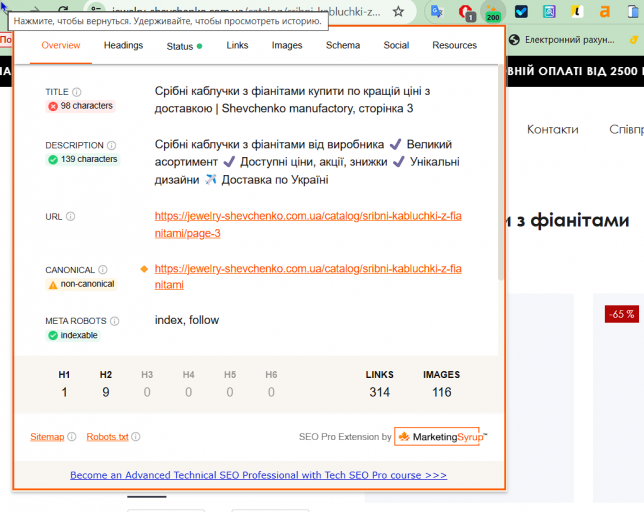The height and width of the screenshot is (512, 644).
Task: Click the info icon next to META ROBOTS
Action: (x=115, y=321)
